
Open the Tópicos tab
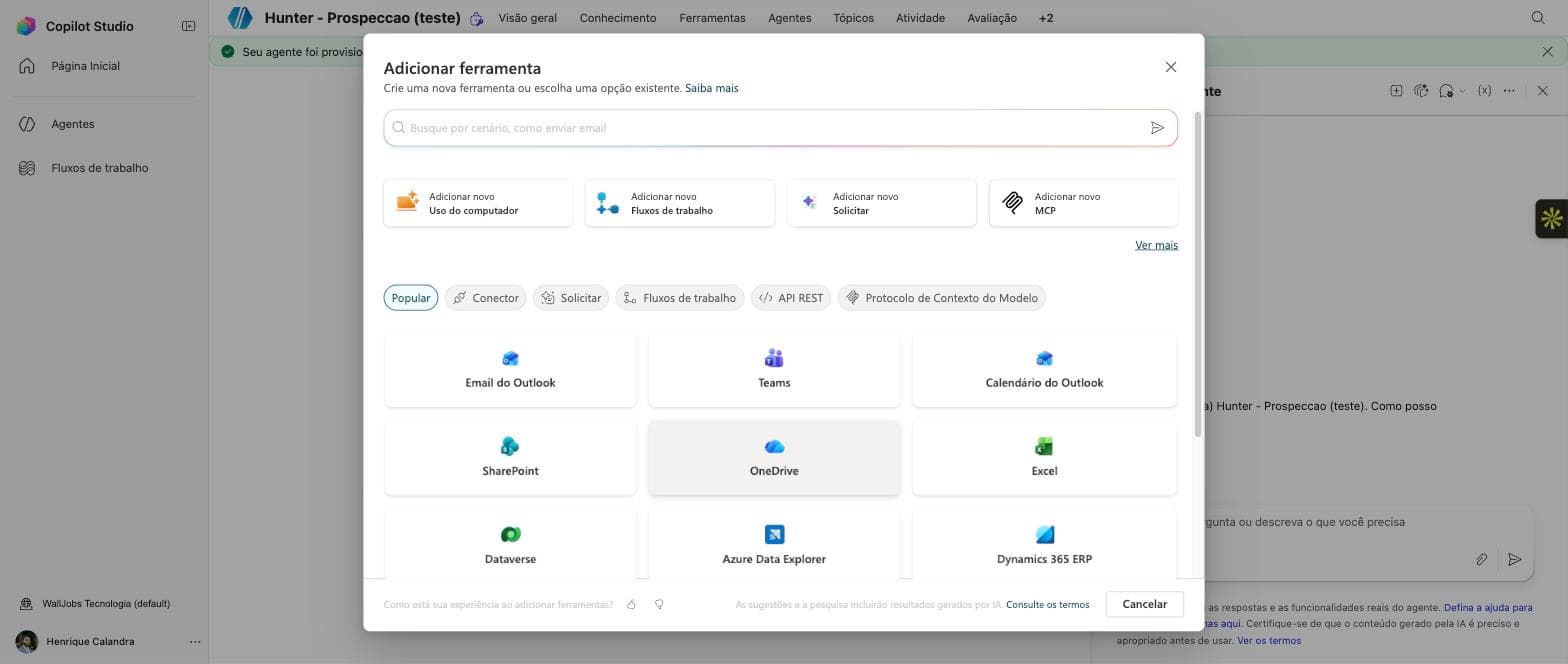[x=853, y=18]
